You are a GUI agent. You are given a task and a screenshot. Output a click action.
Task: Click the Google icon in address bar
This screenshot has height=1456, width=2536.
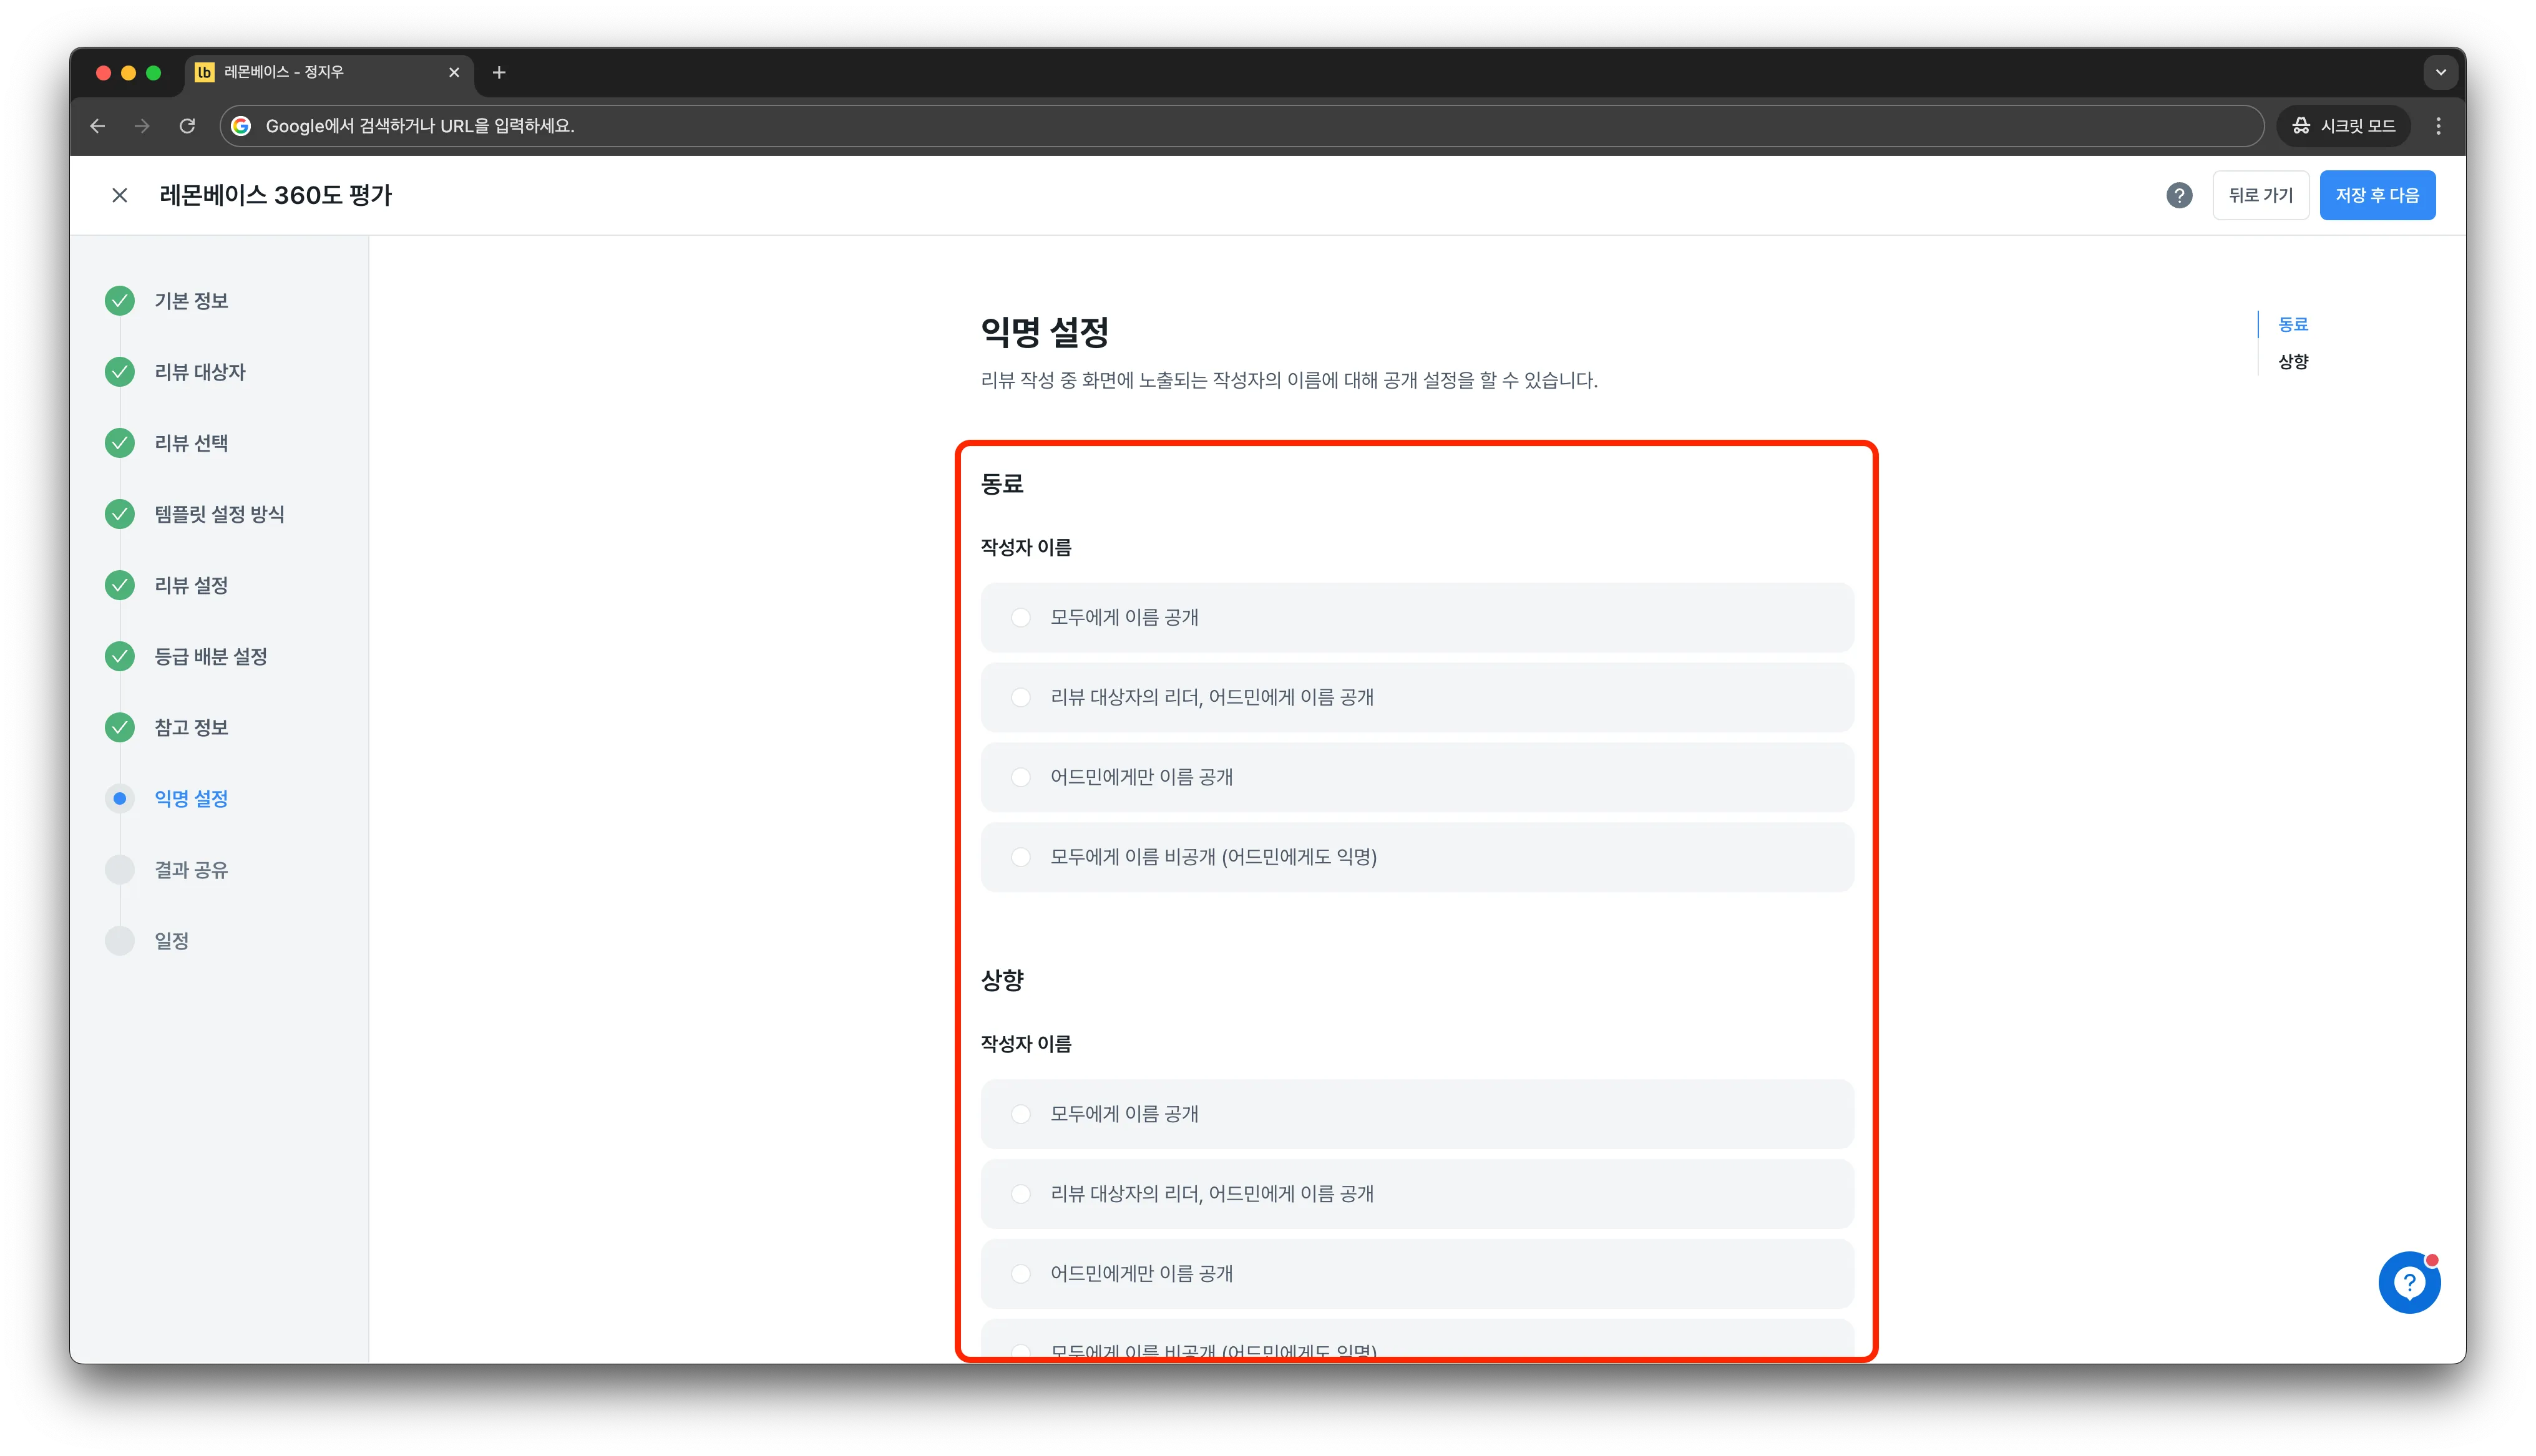241,126
